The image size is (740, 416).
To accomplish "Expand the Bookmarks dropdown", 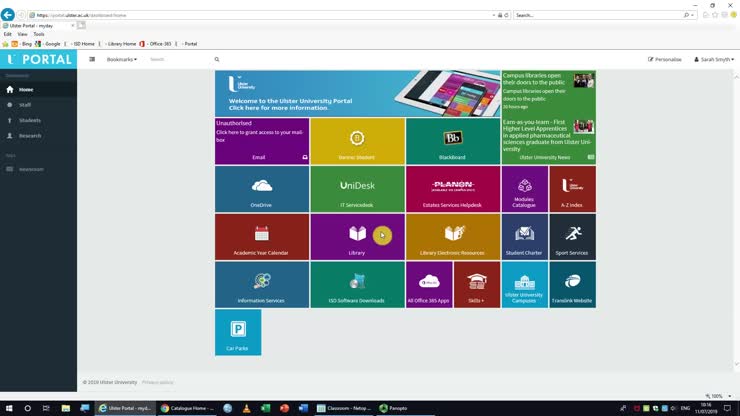I will pyautogui.click(x=122, y=59).
